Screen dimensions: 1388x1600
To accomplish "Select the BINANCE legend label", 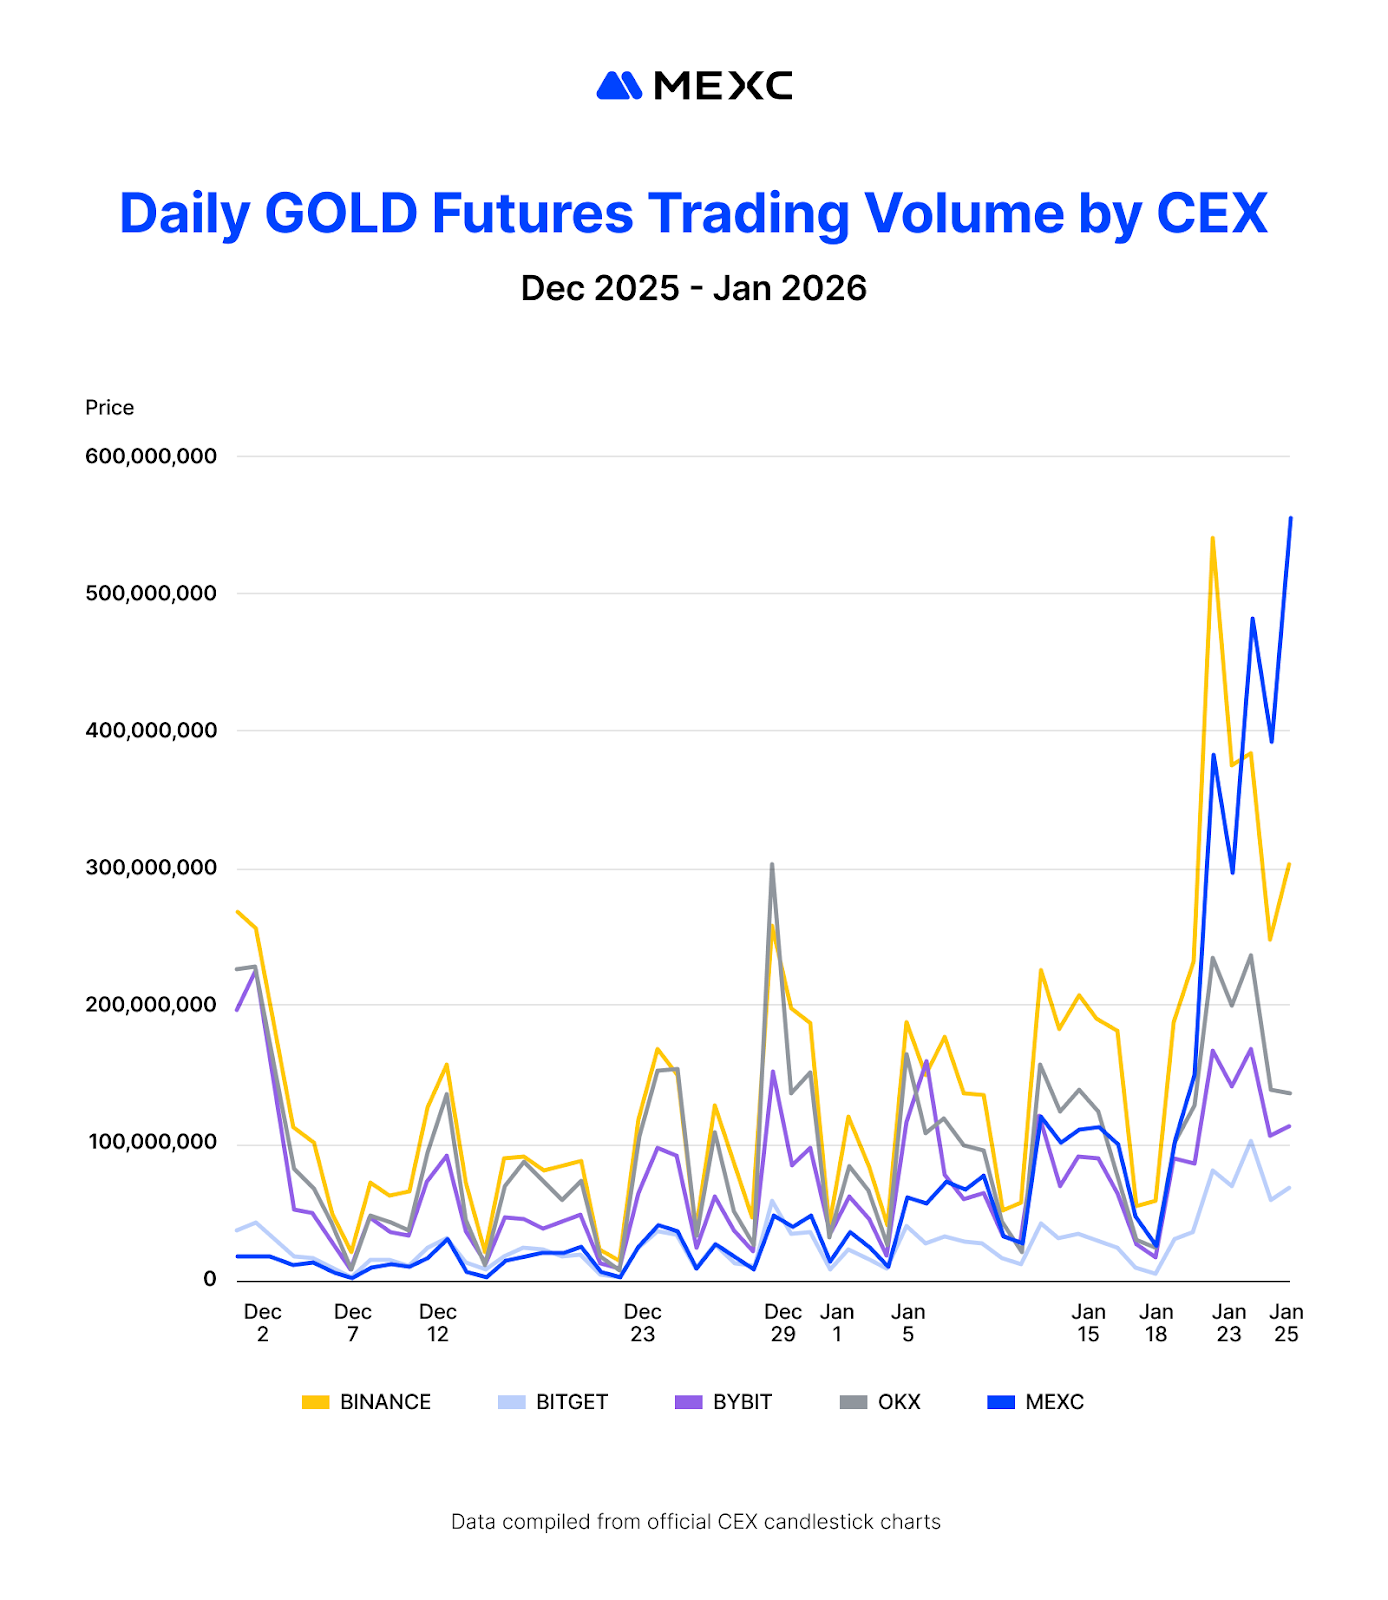I will click(385, 1402).
